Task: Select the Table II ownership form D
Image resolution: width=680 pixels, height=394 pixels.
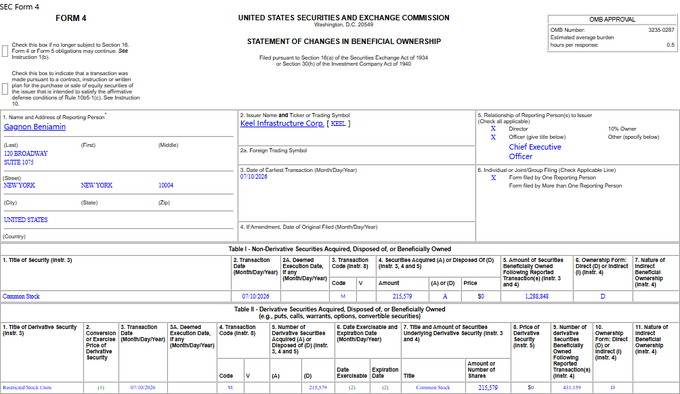Action: (x=612, y=387)
